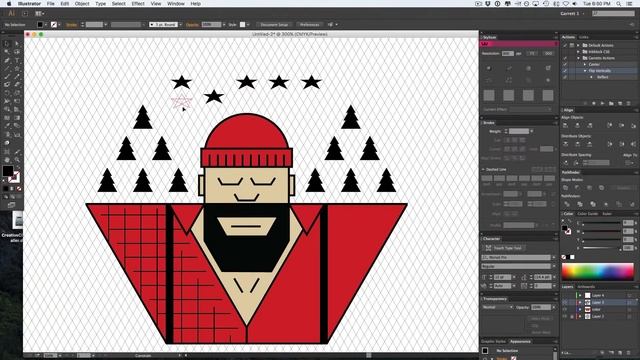Viewport: 640px width, 360px height.
Task: Open the Normal blending mode dropdown
Action: coord(496,307)
